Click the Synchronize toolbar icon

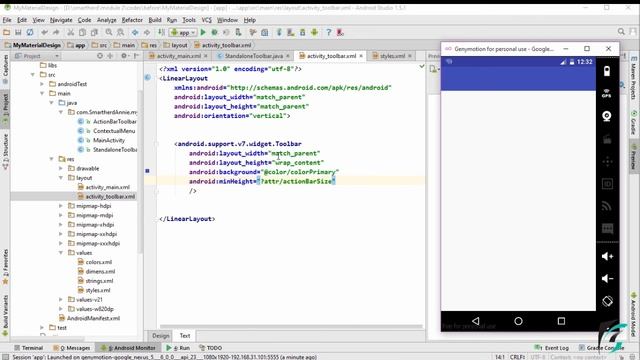(x=30, y=32)
